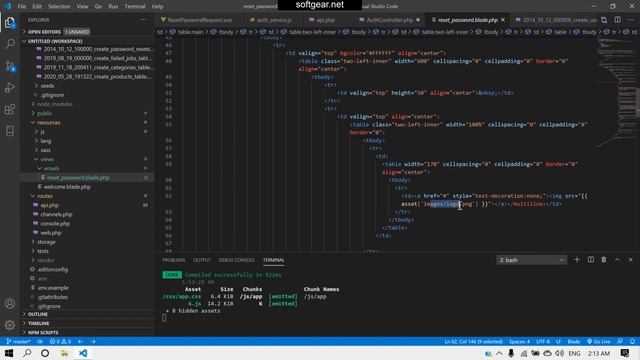Click Go Live in status bar

[x=599, y=341]
